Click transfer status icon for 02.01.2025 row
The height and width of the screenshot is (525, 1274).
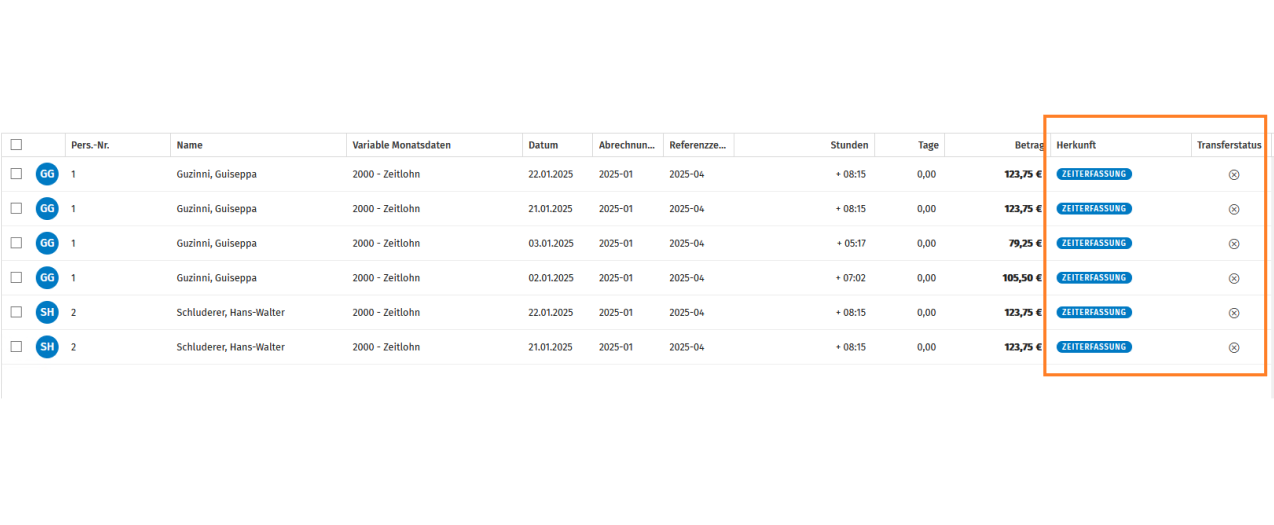point(1233,278)
